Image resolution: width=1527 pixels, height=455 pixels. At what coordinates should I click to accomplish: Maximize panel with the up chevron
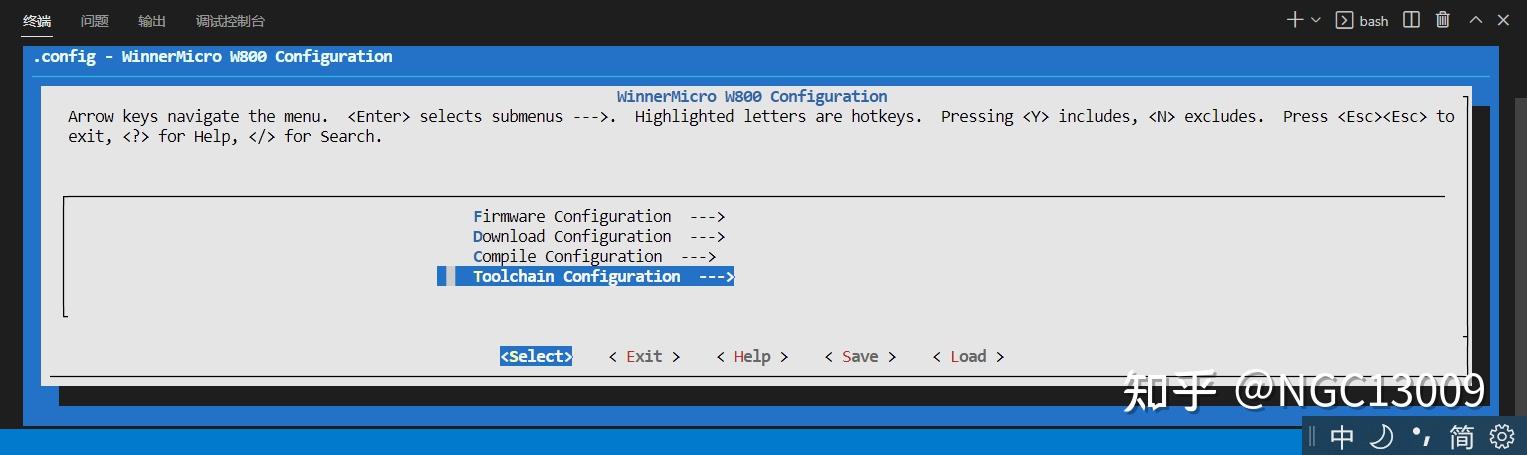1475,20
